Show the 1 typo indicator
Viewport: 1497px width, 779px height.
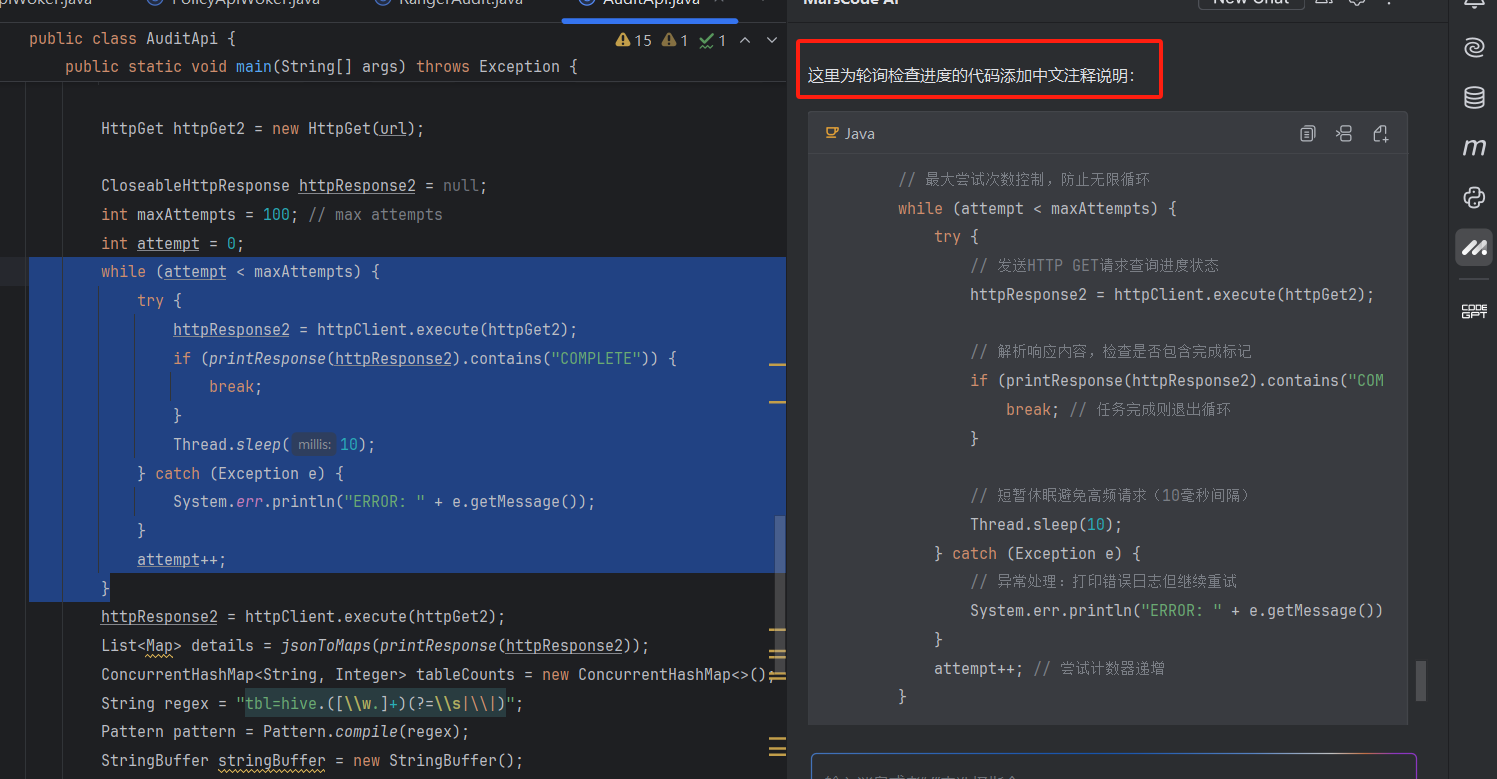[713, 40]
